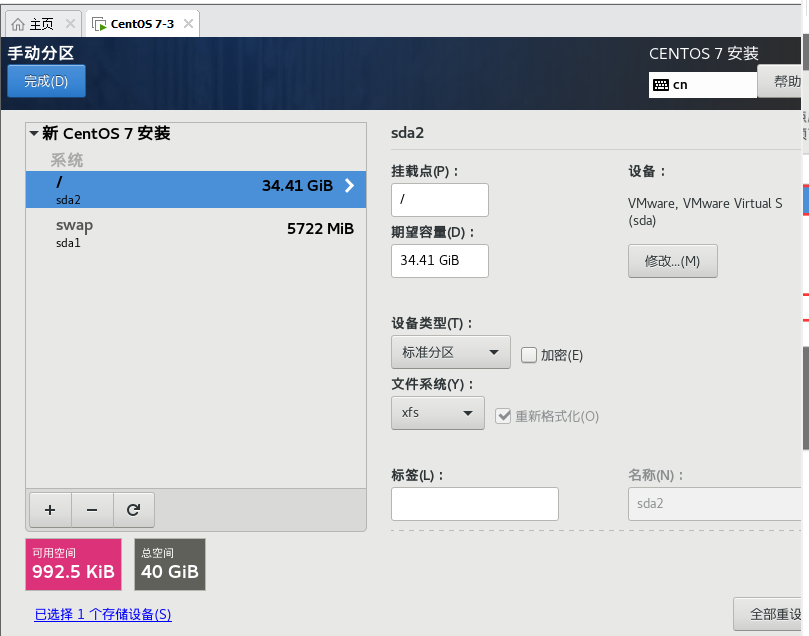Viewport: 809px width, 636px height.
Task: Click the 挂载点 mount point field
Action: coord(440,200)
